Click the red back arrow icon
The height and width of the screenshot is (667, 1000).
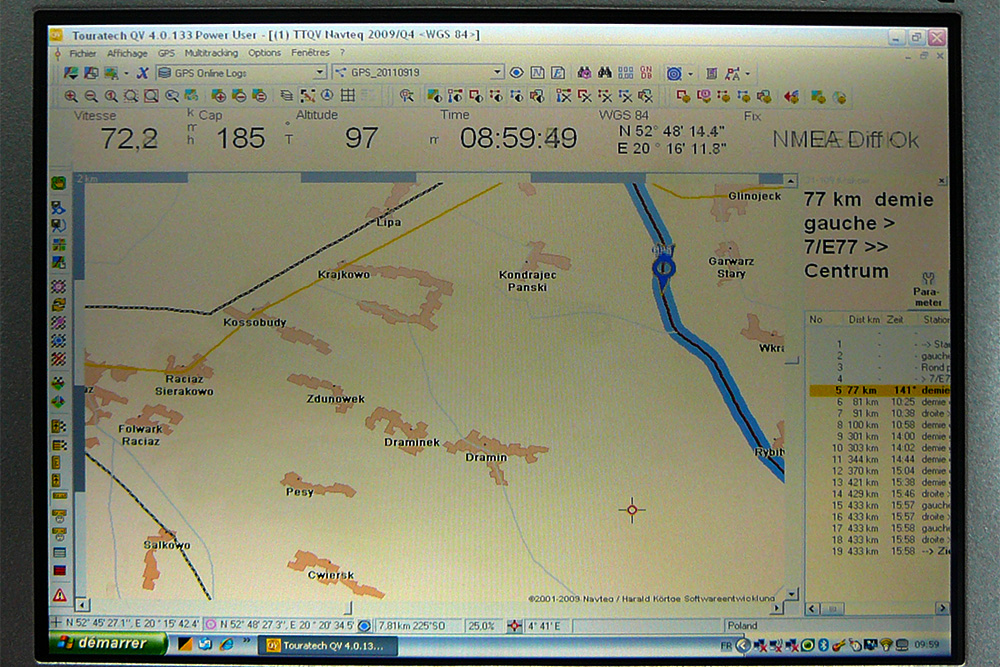(791, 97)
